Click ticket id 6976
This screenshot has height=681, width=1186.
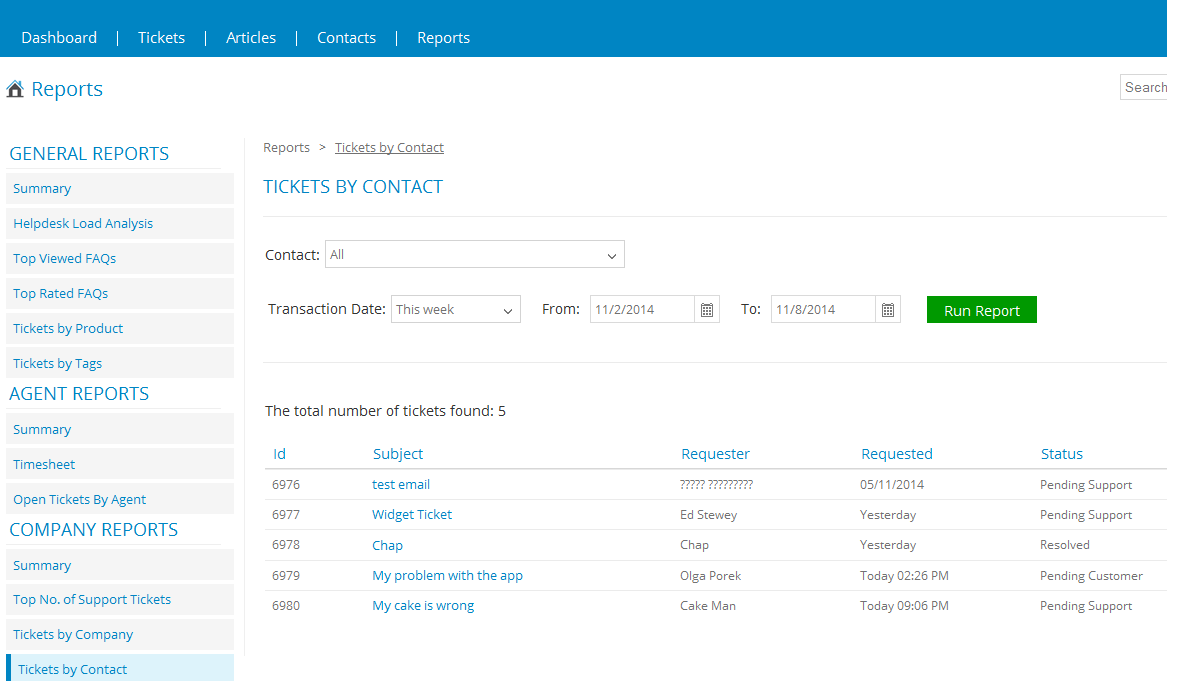pos(286,484)
